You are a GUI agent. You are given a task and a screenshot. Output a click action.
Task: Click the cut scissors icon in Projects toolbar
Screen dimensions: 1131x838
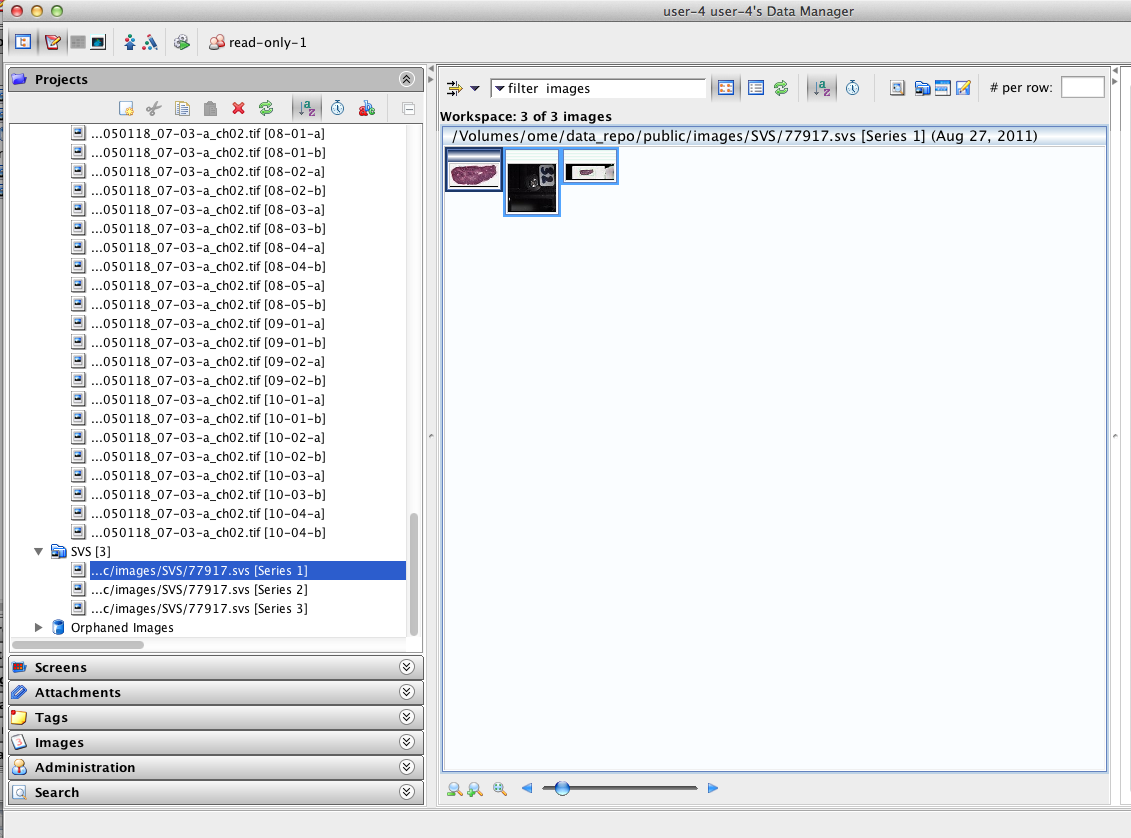pos(154,108)
